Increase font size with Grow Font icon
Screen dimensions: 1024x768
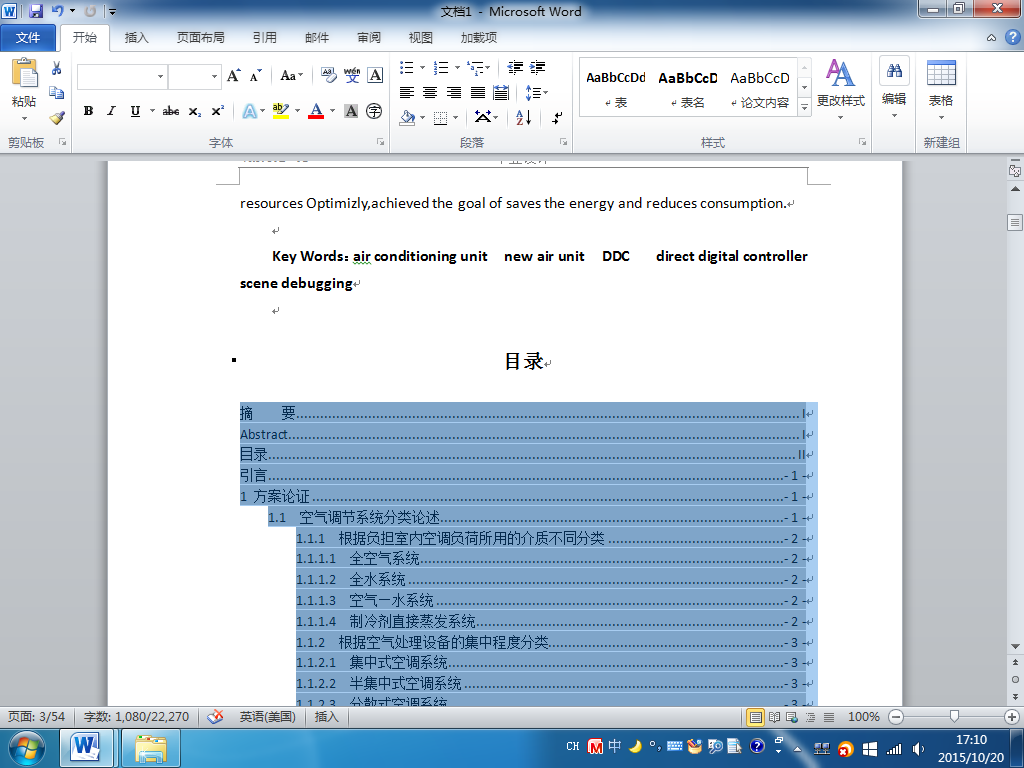pos(233,76)
